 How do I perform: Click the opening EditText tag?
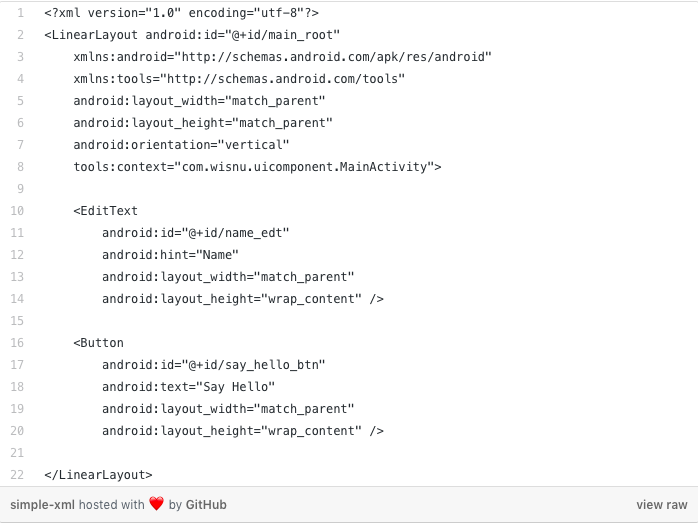(x=105, y=211)
